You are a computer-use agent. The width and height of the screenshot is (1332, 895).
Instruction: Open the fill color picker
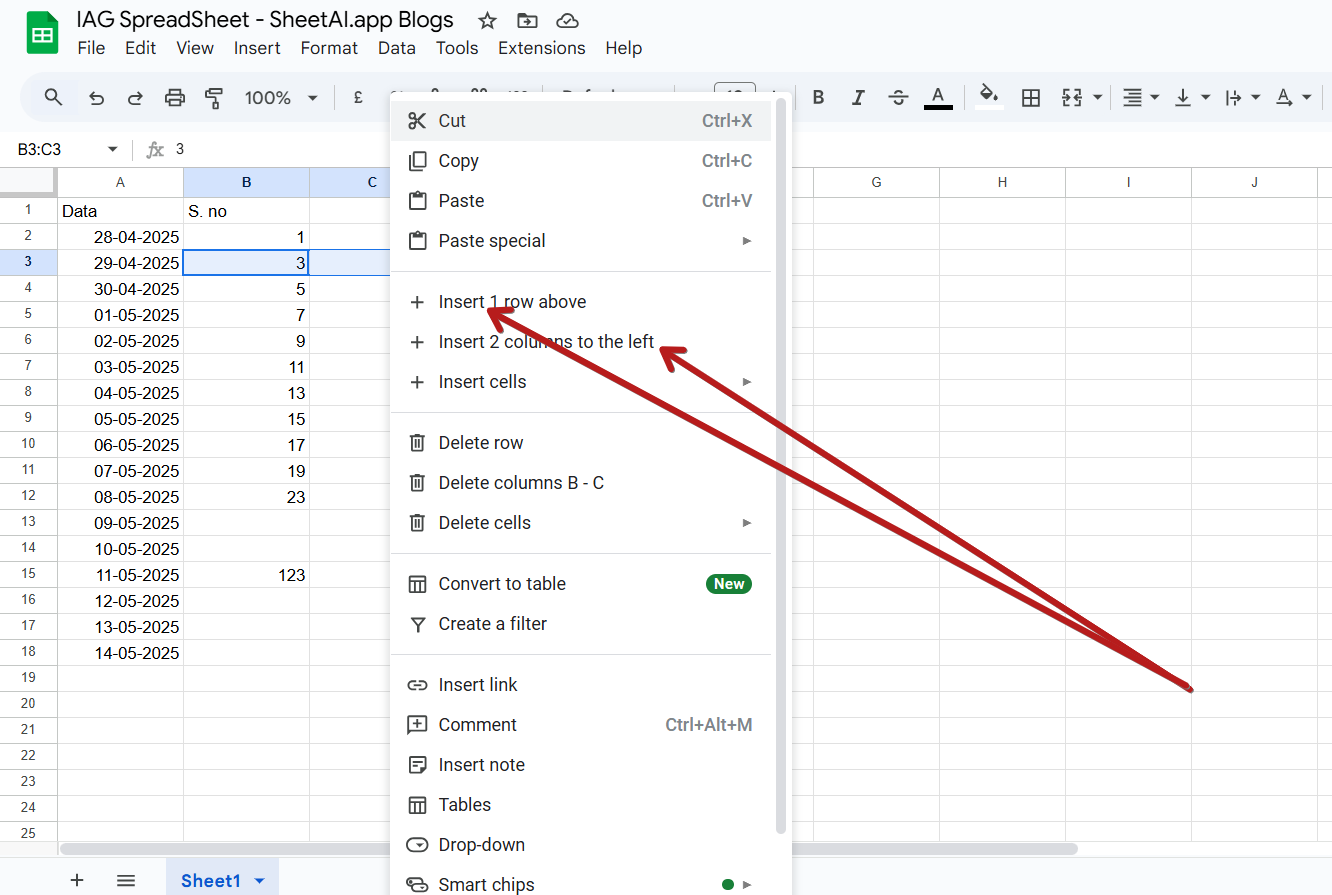click(989, 97)
